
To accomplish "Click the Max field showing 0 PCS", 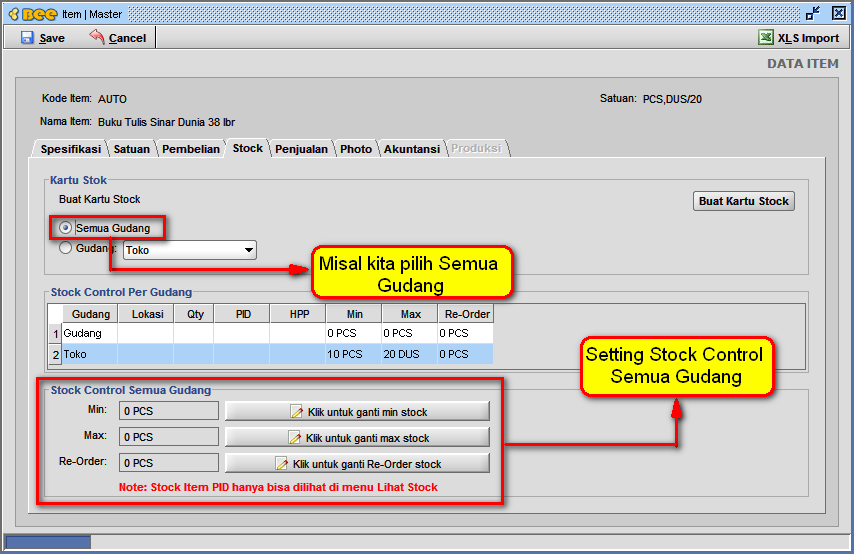I will point(169,437).
